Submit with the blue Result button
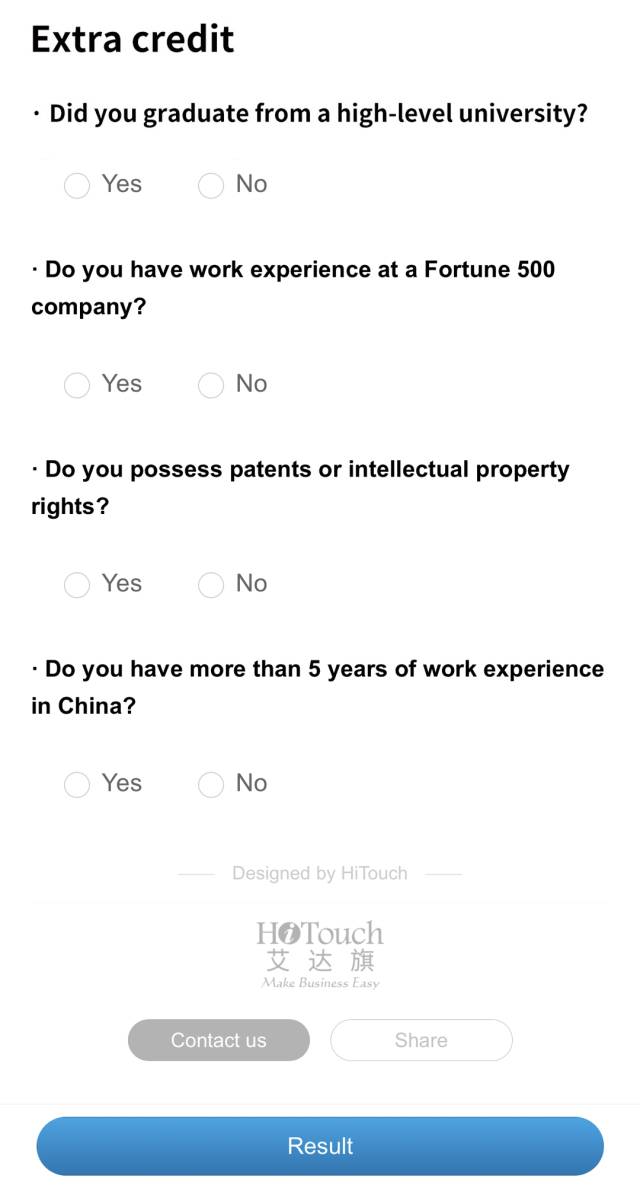The height and width of the screenshot is (1188, 640). [x=320, y=1146]
